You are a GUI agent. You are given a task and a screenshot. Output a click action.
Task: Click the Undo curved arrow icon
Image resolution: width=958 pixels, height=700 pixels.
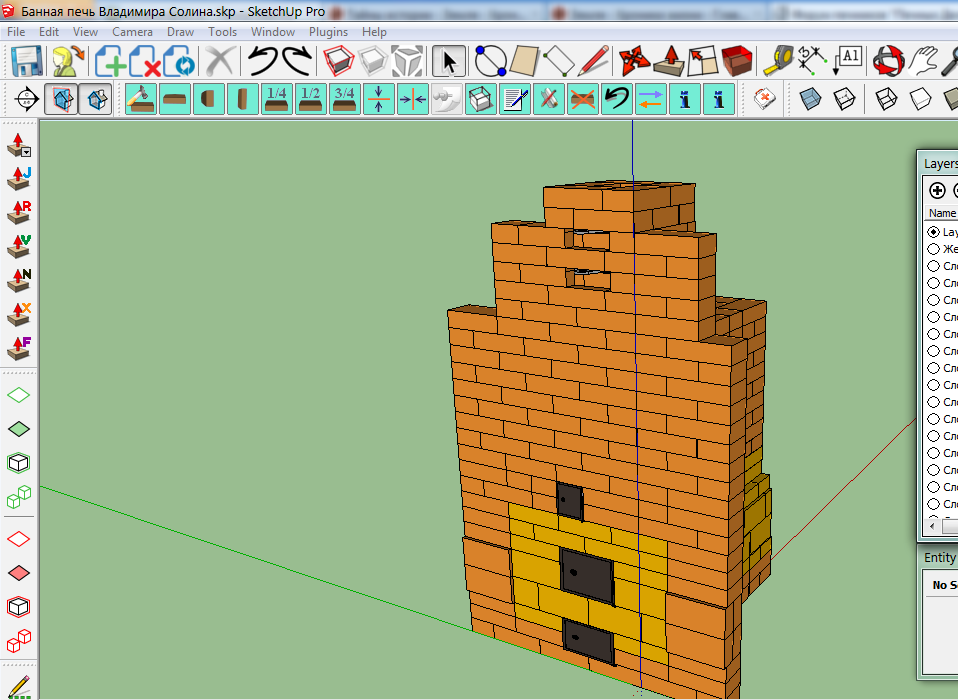(262, 62)
